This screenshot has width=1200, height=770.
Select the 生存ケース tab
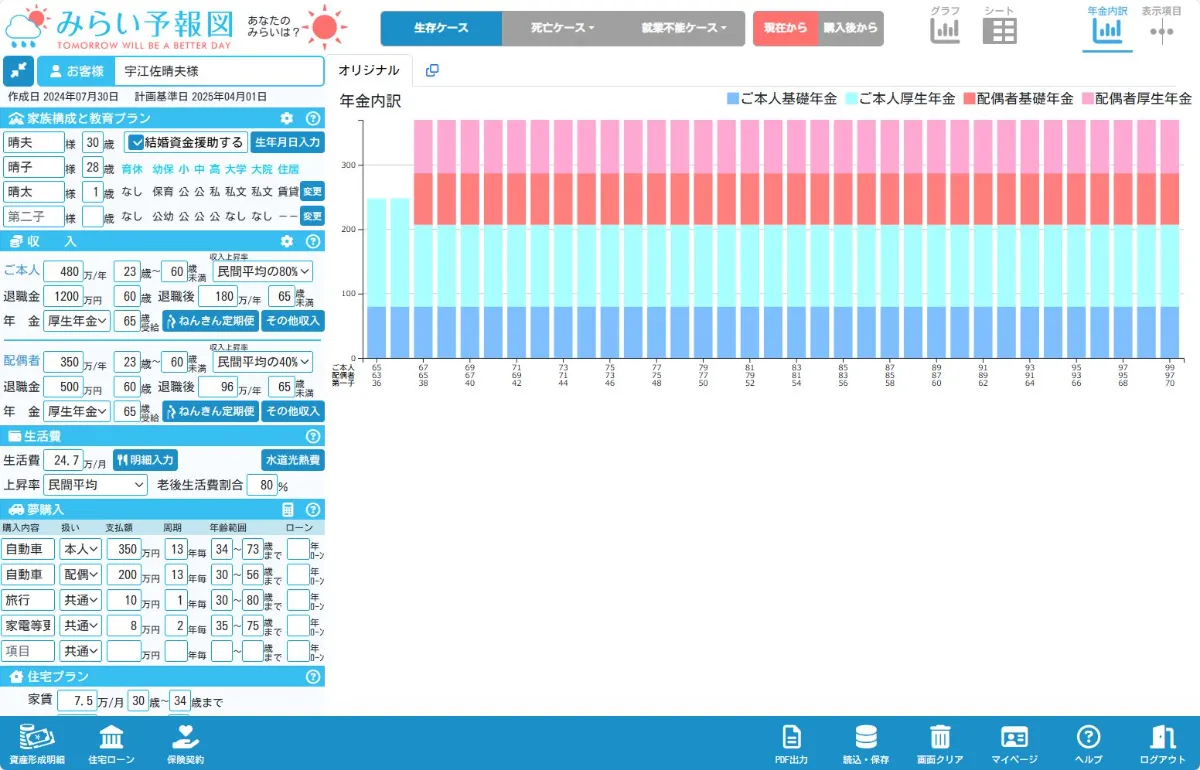coord(441,28)
